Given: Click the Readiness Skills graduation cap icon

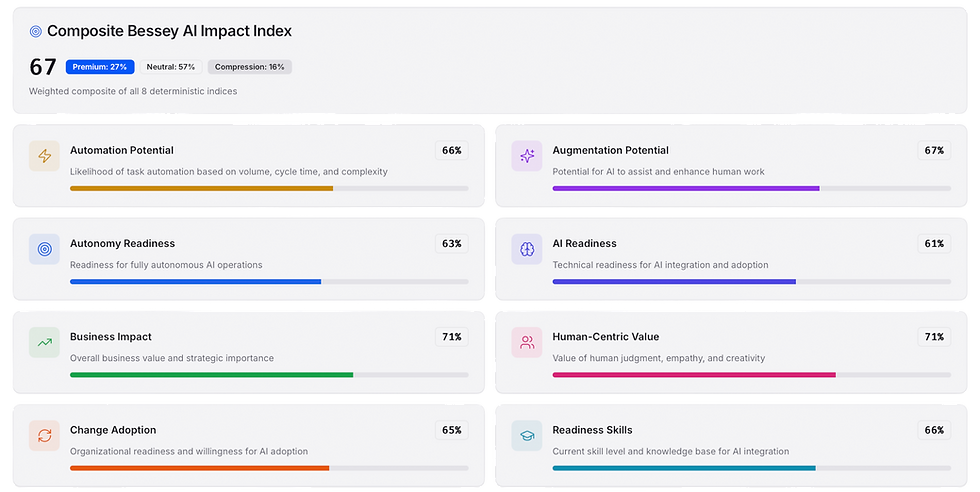Looking at the screenshot, I should pyautogui.click(x=527, y=436).
